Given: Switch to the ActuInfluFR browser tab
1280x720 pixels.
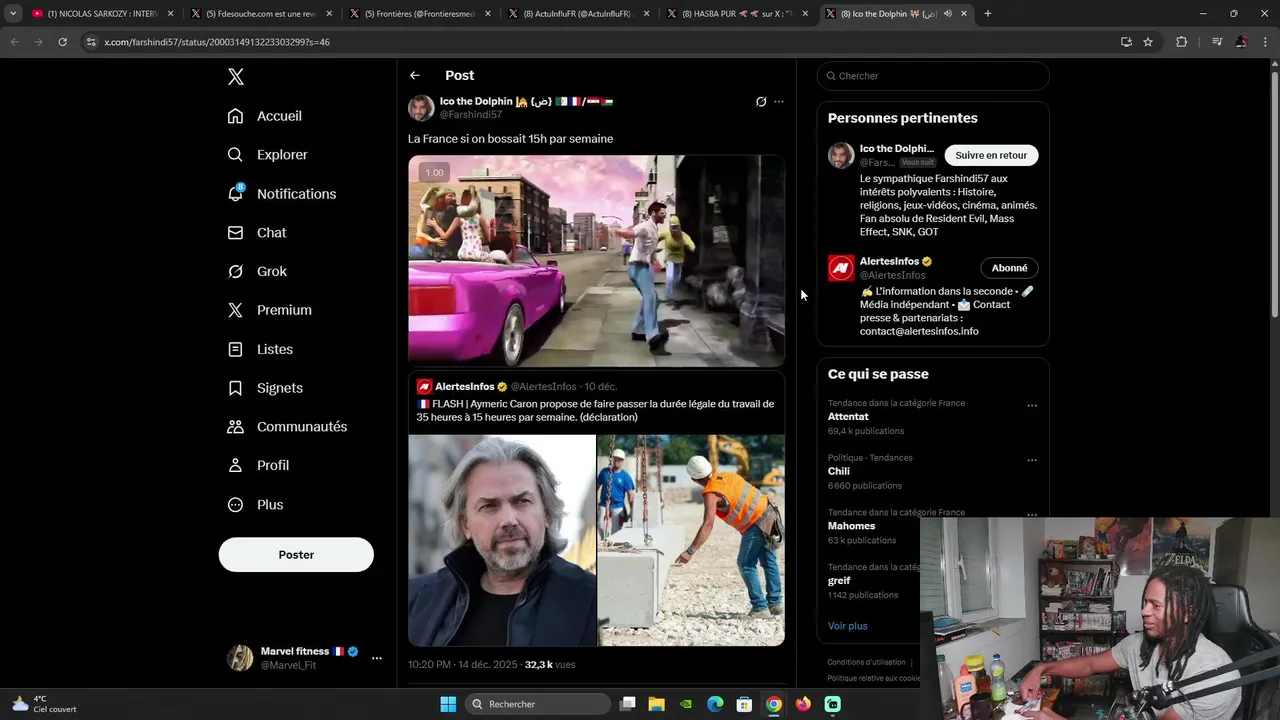Looking at the screenshot, I should (x=579, y=14).
